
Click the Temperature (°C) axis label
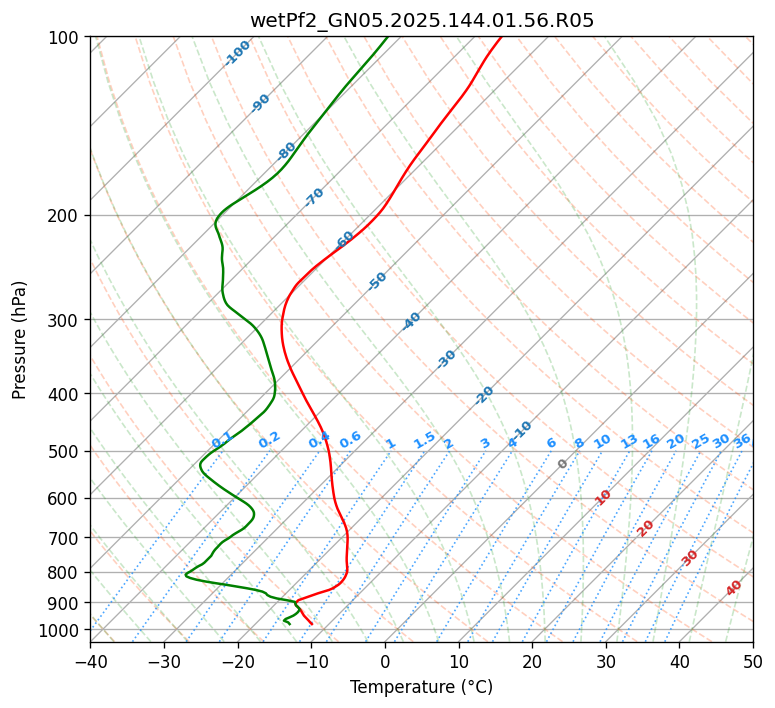pyautogui.click(x=422, y=687)
